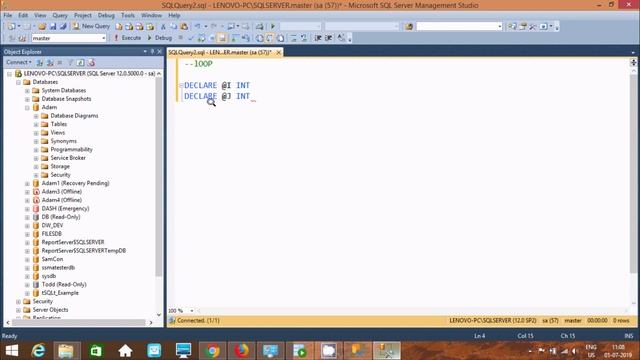Close the SQLQuery2.sql tab
The width and height of the screenshot is (640, 360).
point(278,52)
